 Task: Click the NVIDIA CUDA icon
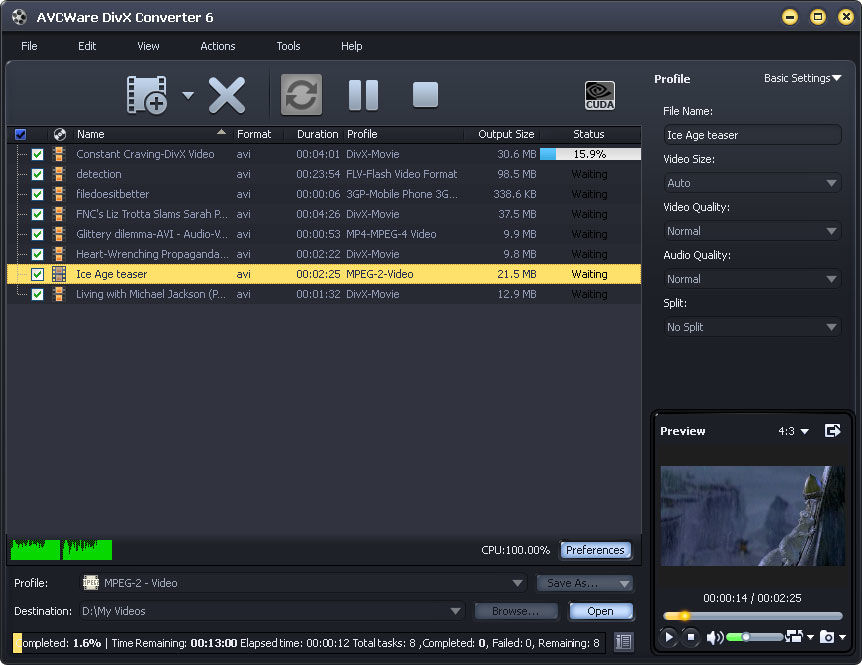coord(600,96)
